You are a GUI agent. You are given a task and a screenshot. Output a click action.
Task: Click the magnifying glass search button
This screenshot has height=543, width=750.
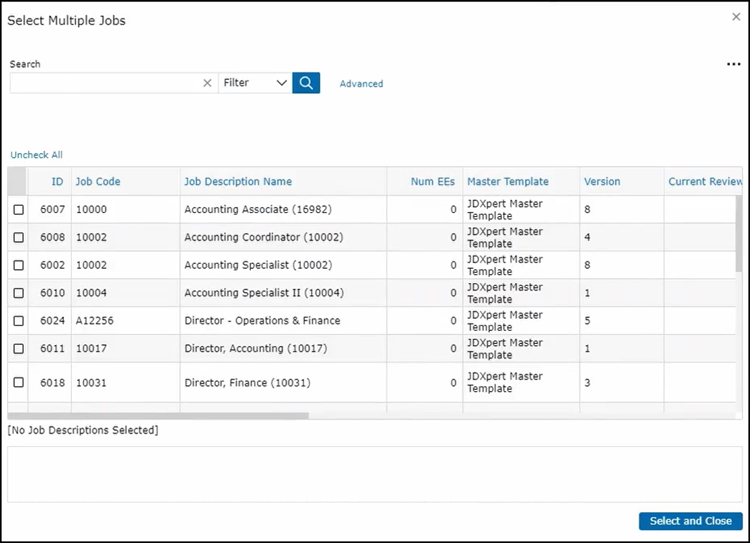click(306, 83)
